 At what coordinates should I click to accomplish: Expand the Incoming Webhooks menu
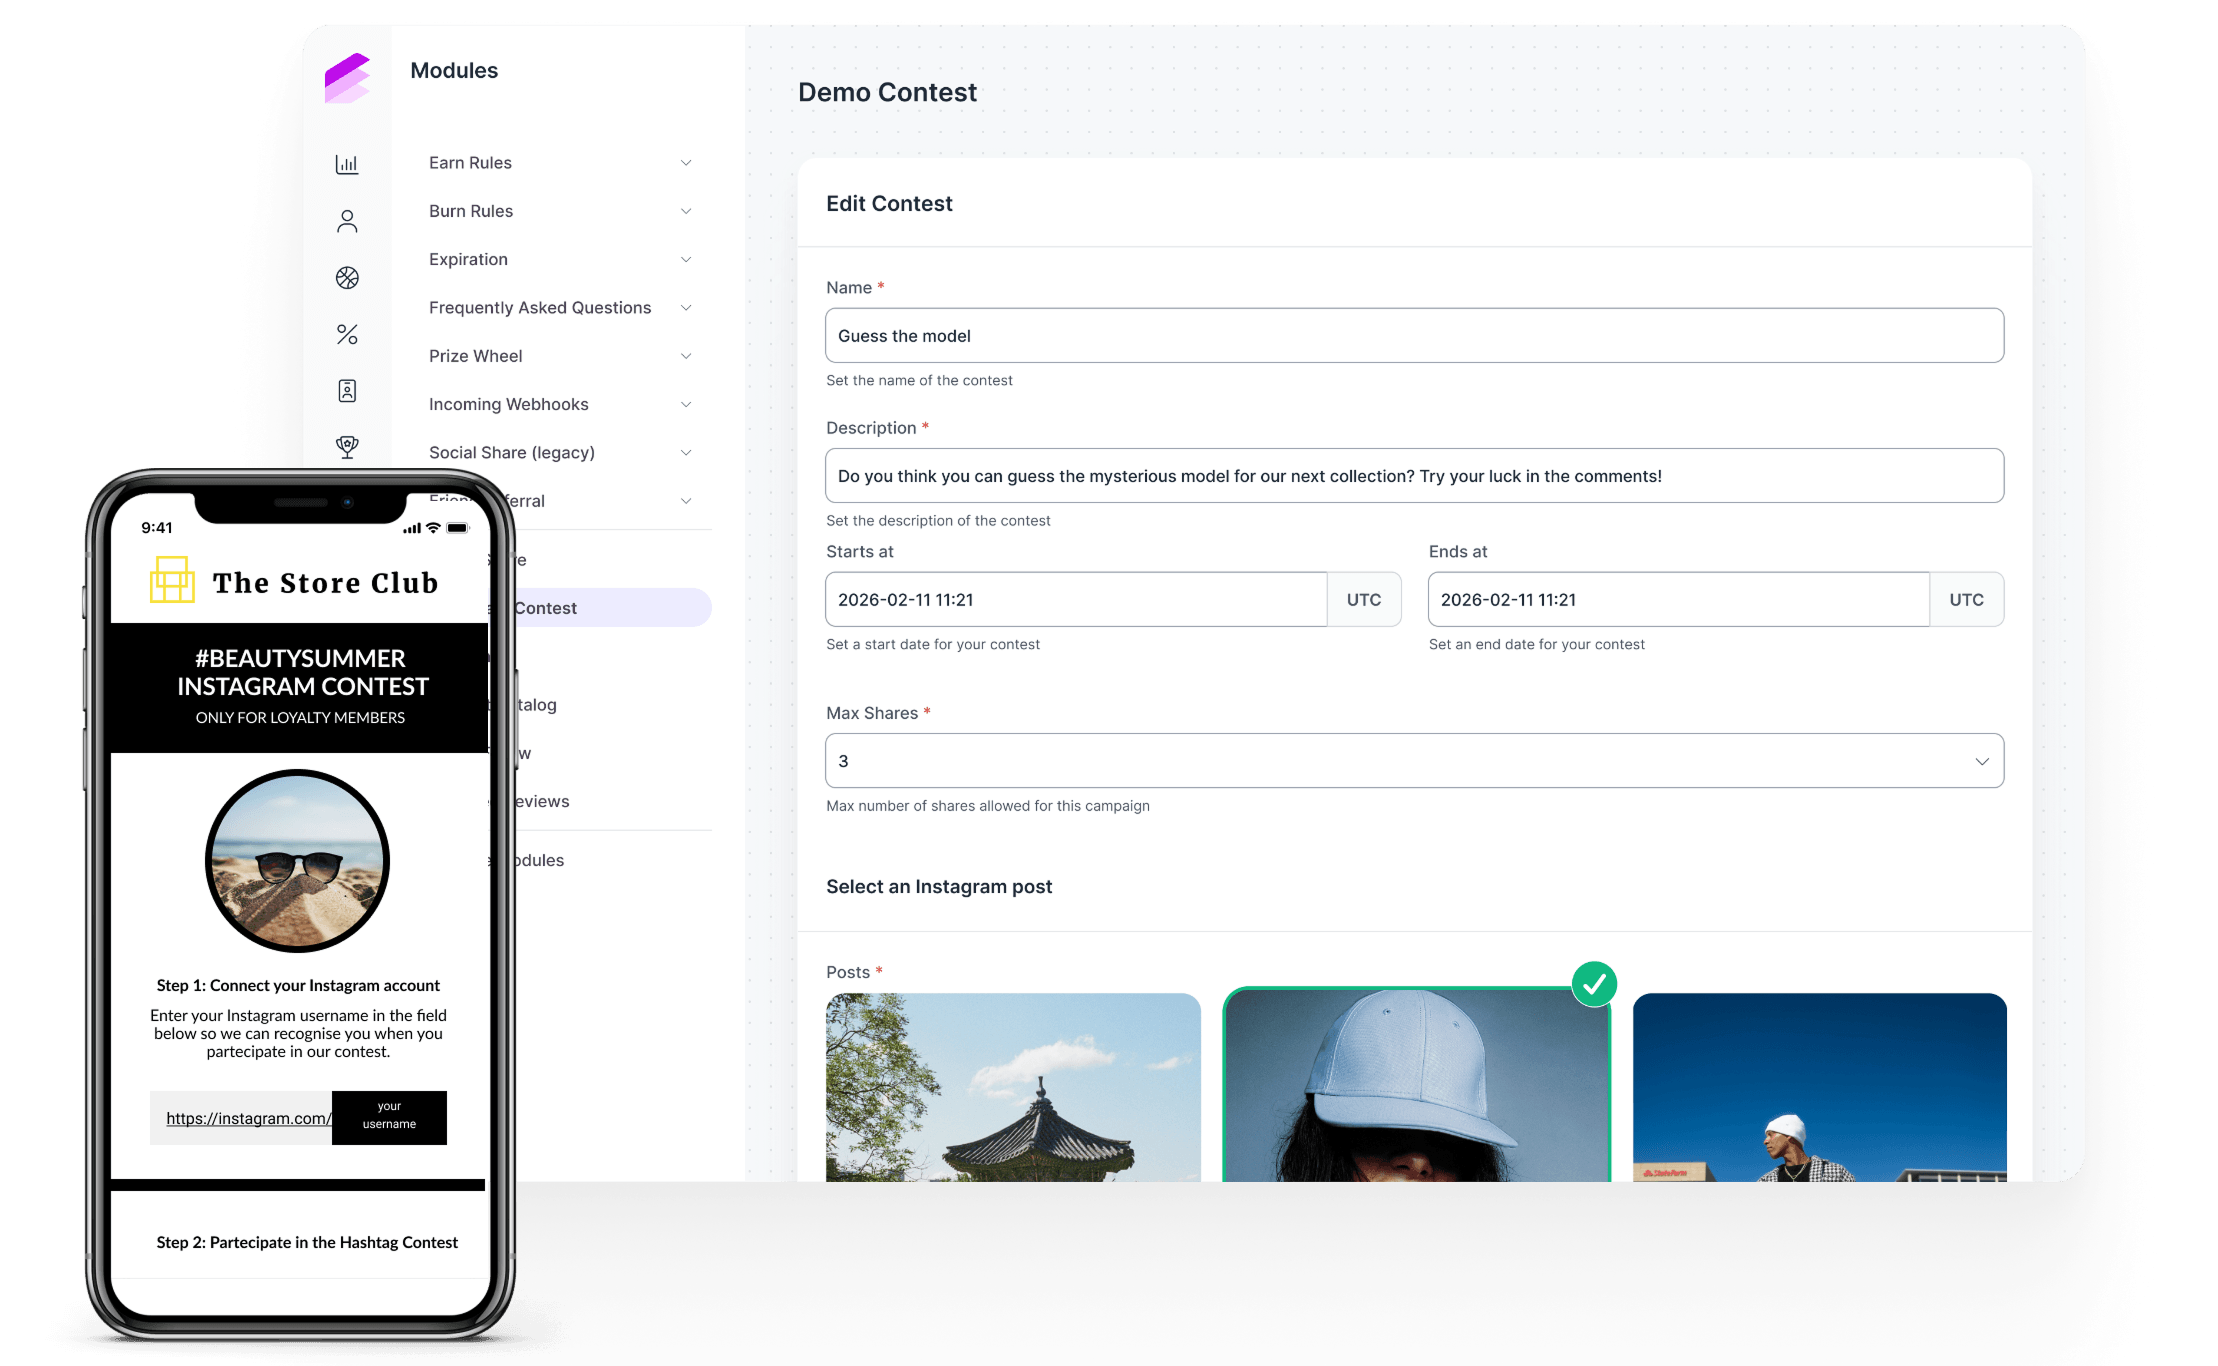(x=686, y=404)
